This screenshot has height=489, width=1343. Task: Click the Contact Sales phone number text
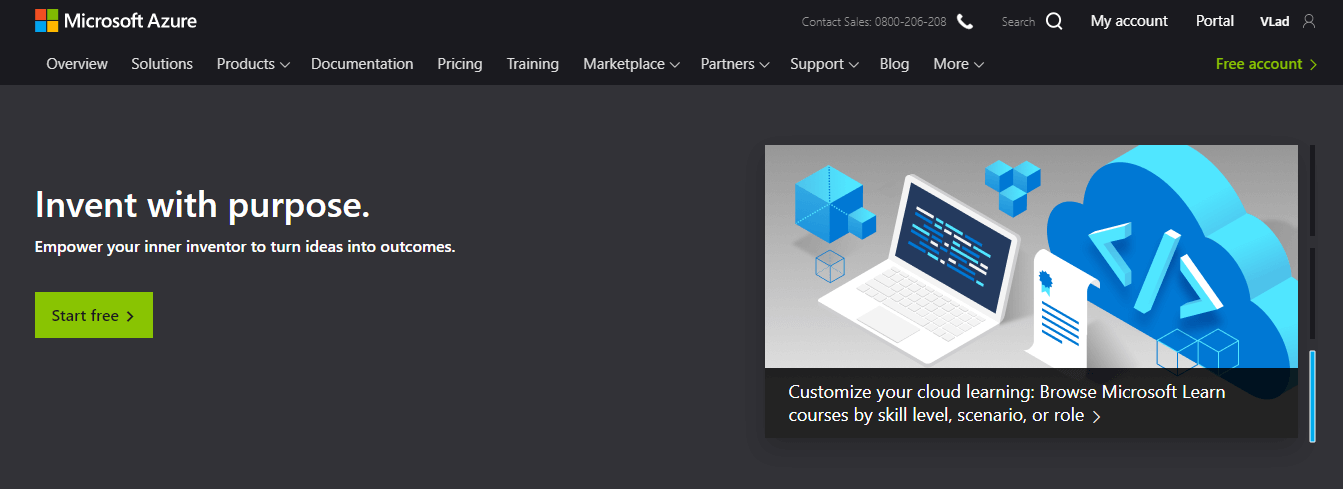click(x=874, y=22)
